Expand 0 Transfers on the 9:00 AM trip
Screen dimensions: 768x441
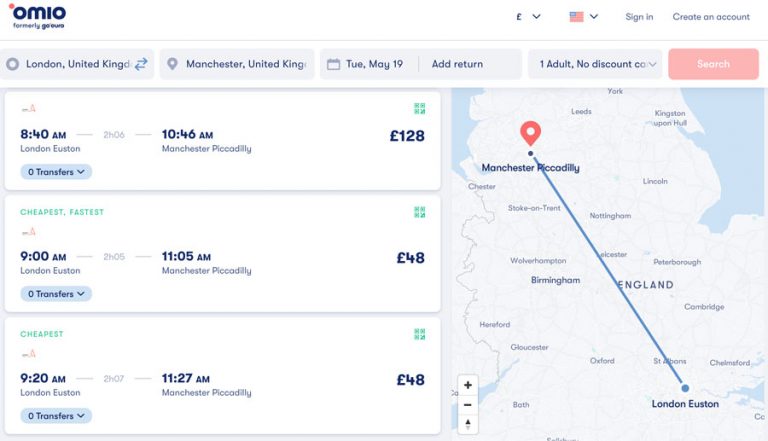point(56,294)
